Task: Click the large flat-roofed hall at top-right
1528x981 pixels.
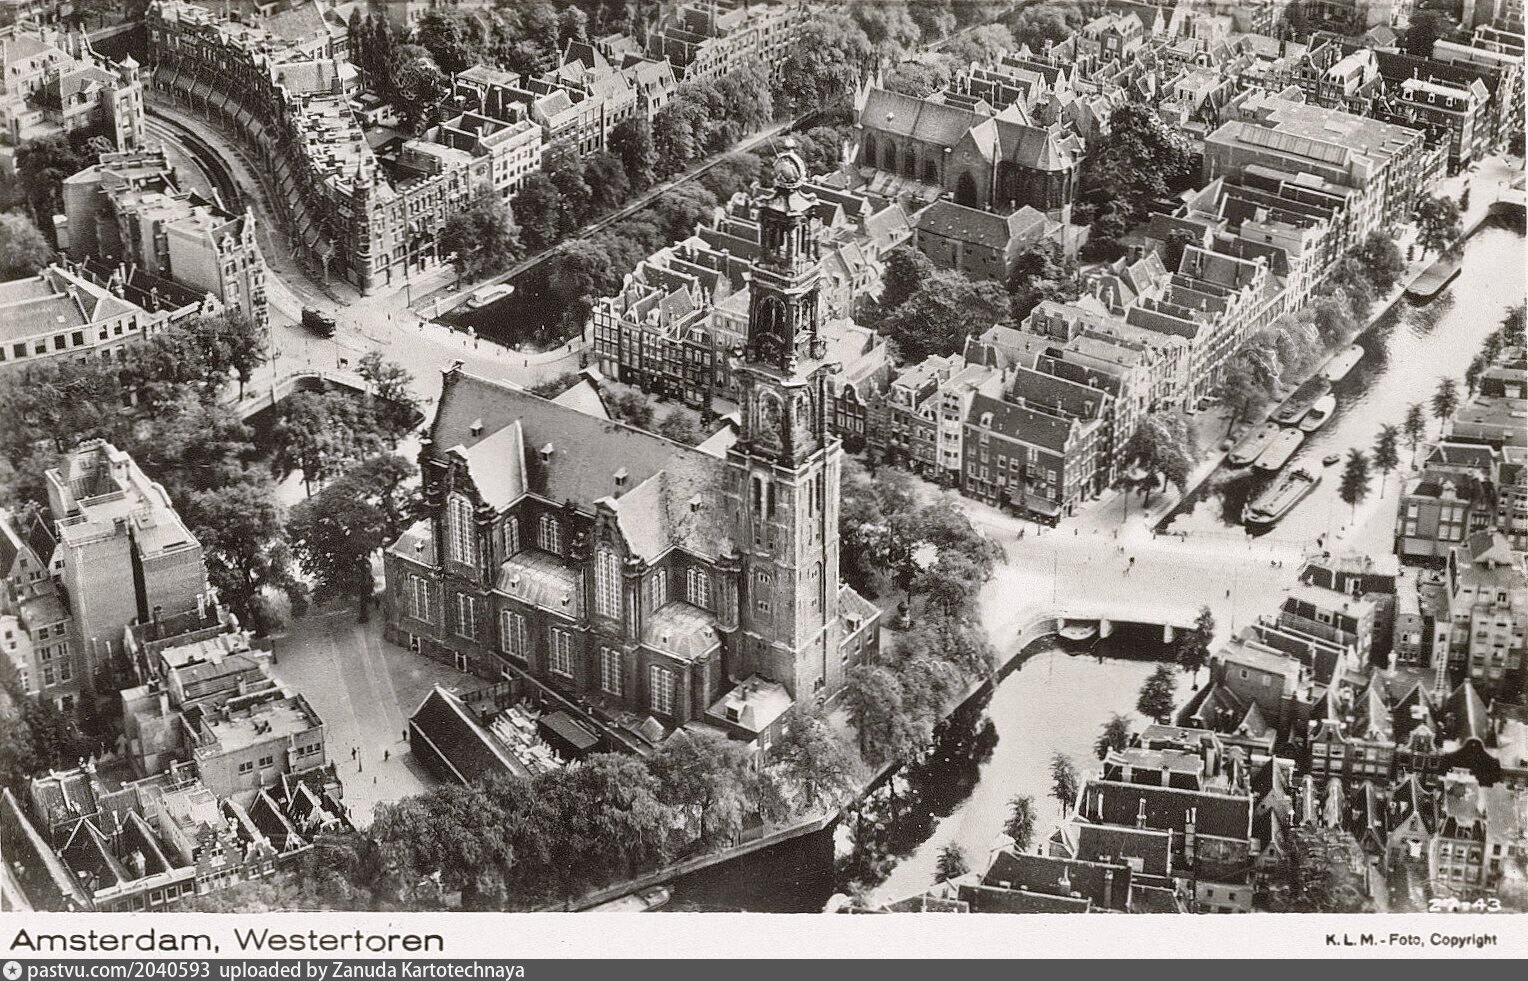Action: pyautogui.click(x=1300, y=150)
